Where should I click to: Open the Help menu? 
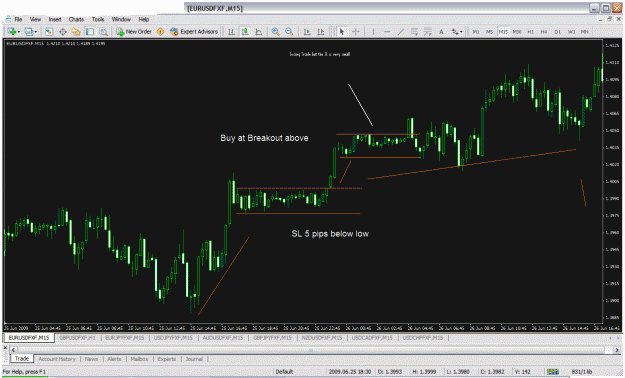click(143, 19)
